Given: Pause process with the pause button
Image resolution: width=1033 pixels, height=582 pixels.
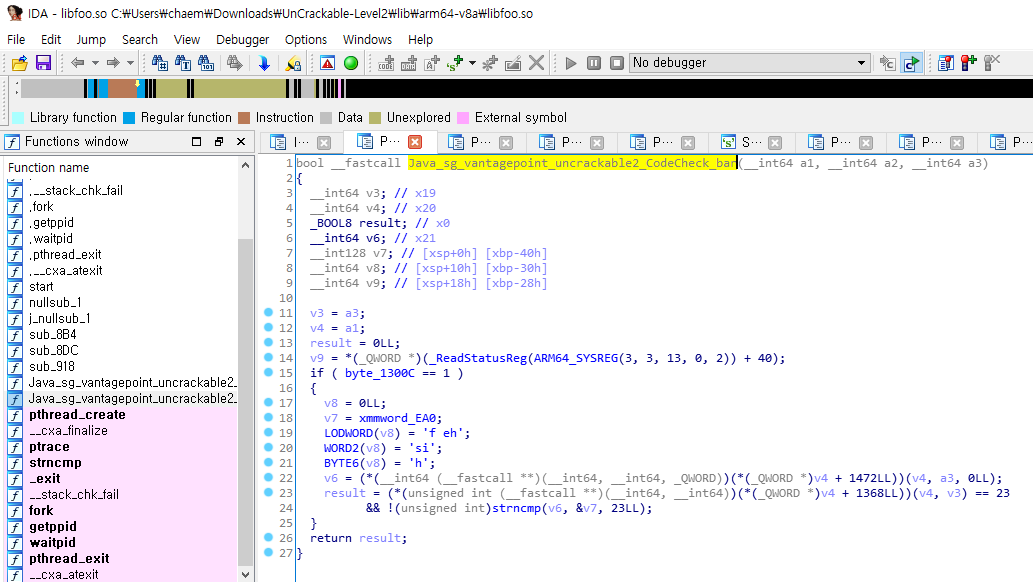Looking at the screenshot, I should [594, 63].
